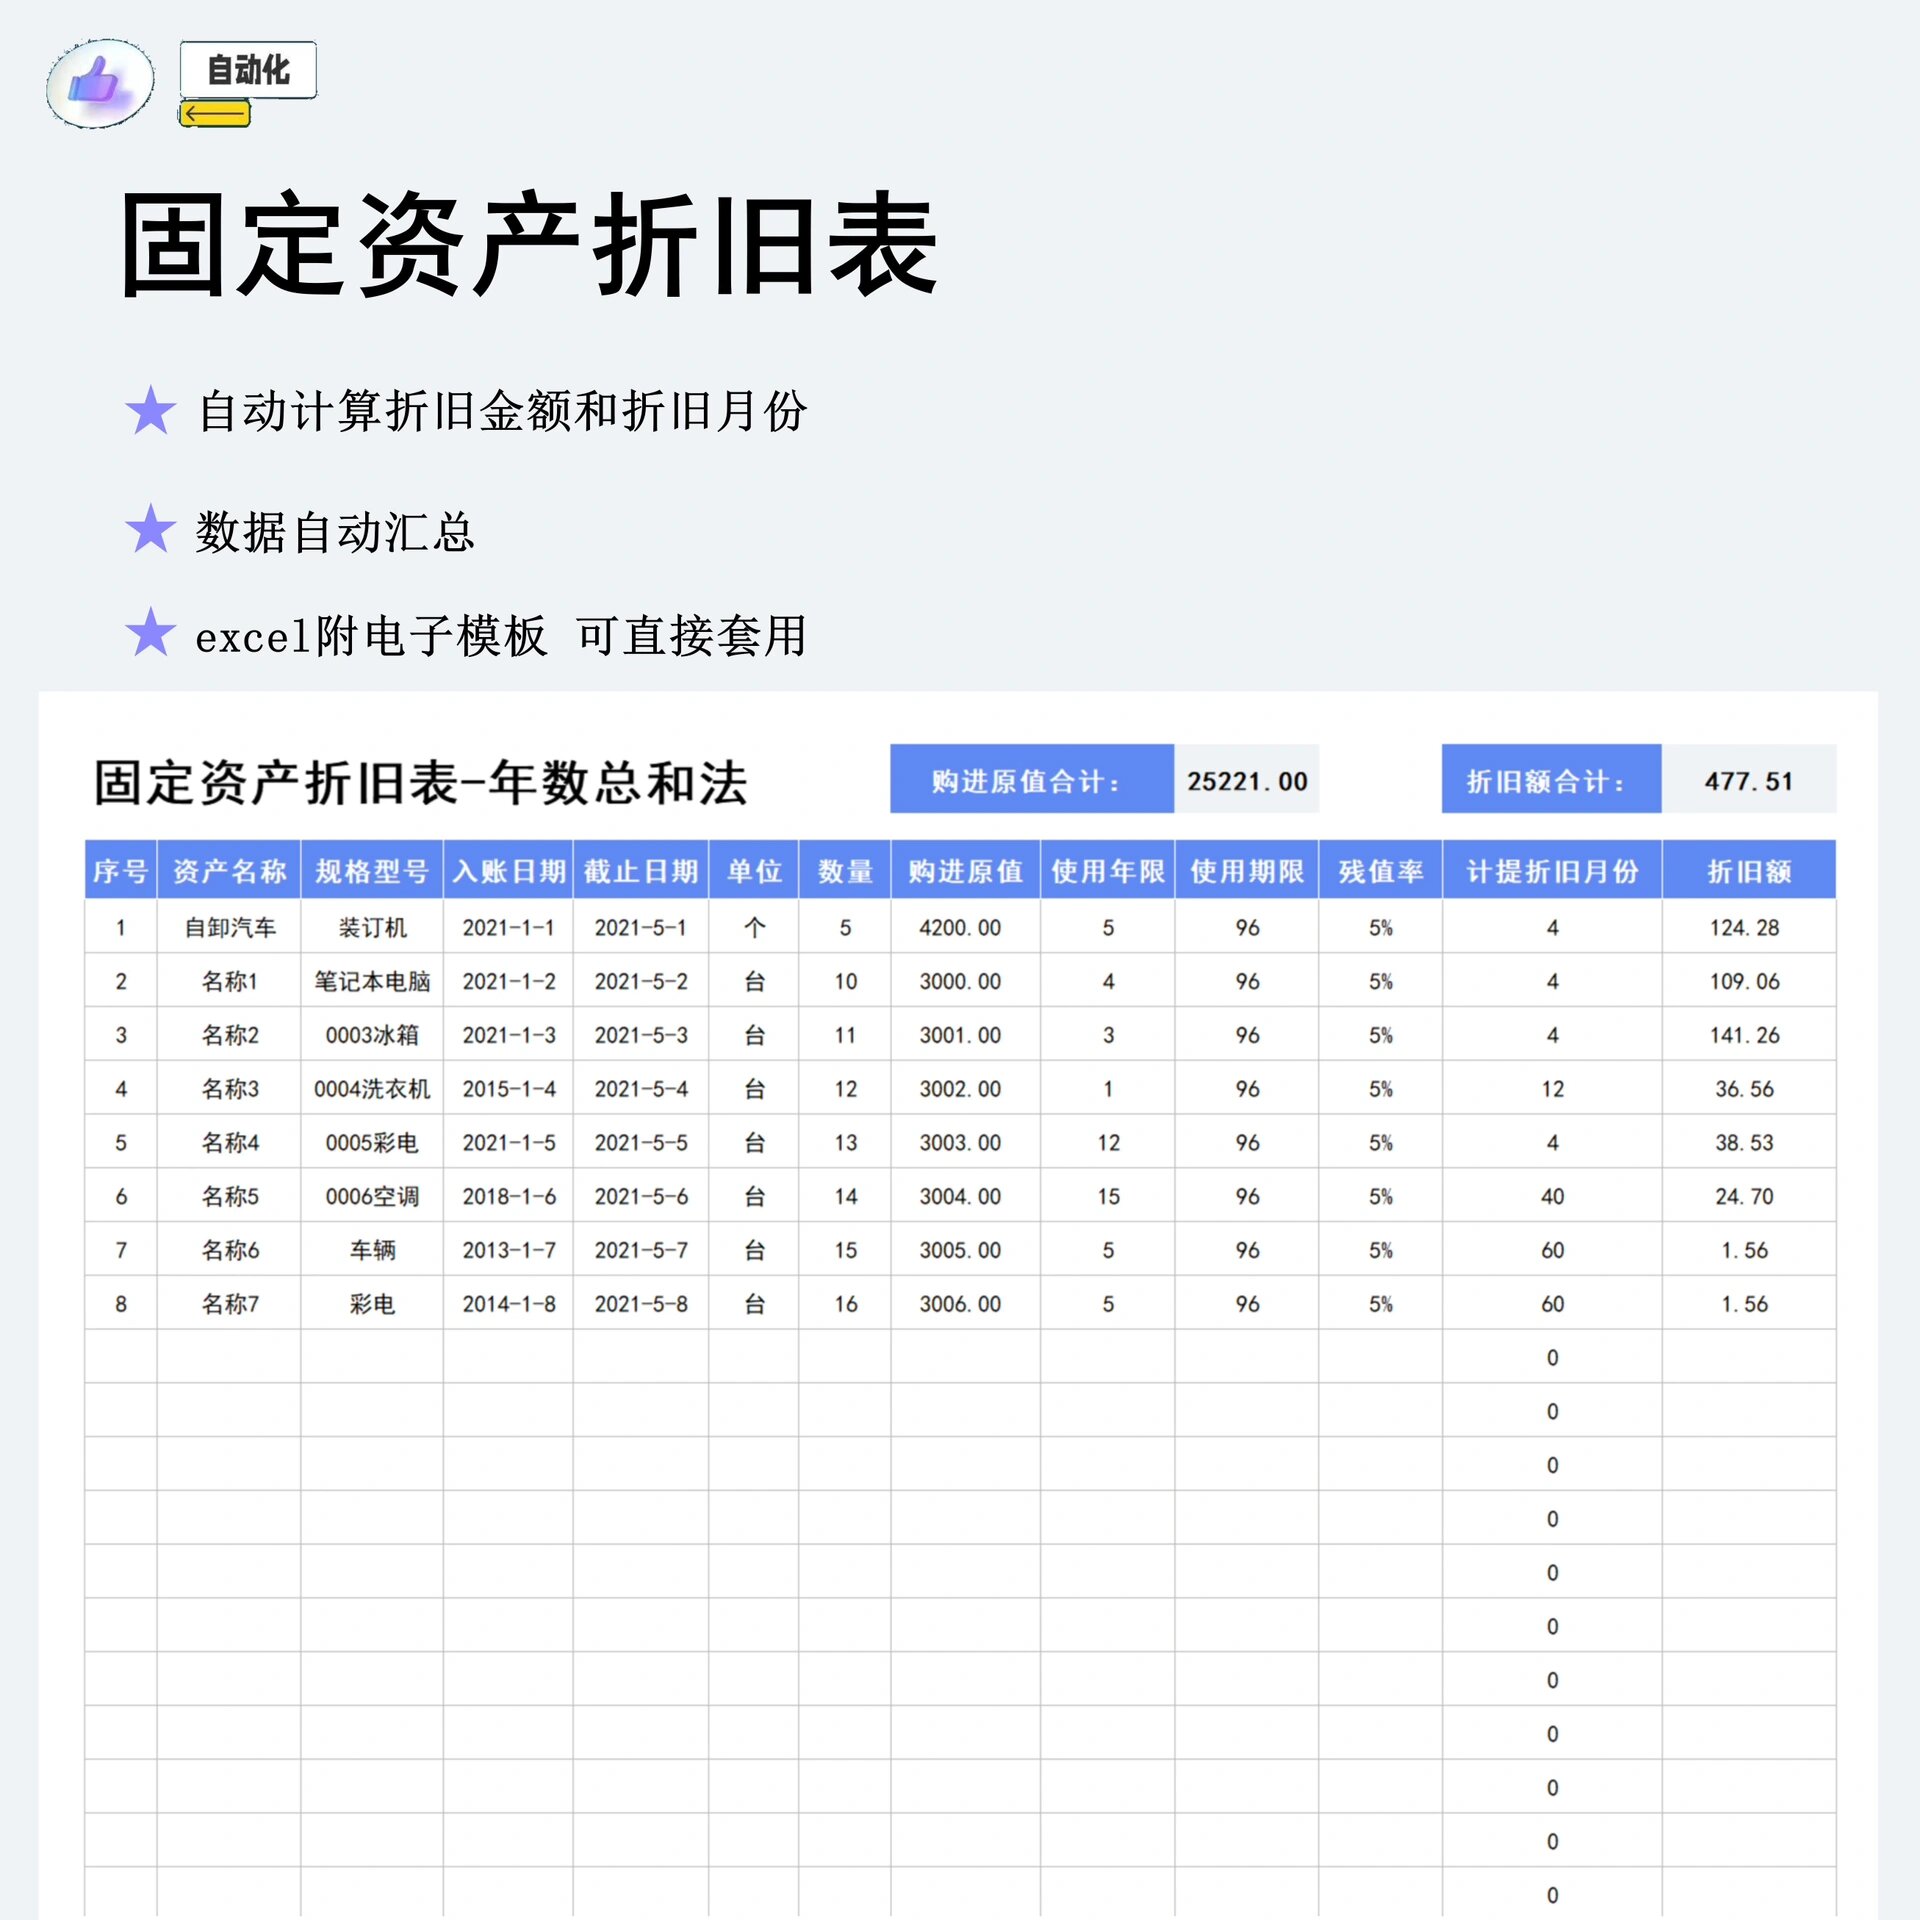
Task: Click the 截止日期 column header
Action: [641, 870]
